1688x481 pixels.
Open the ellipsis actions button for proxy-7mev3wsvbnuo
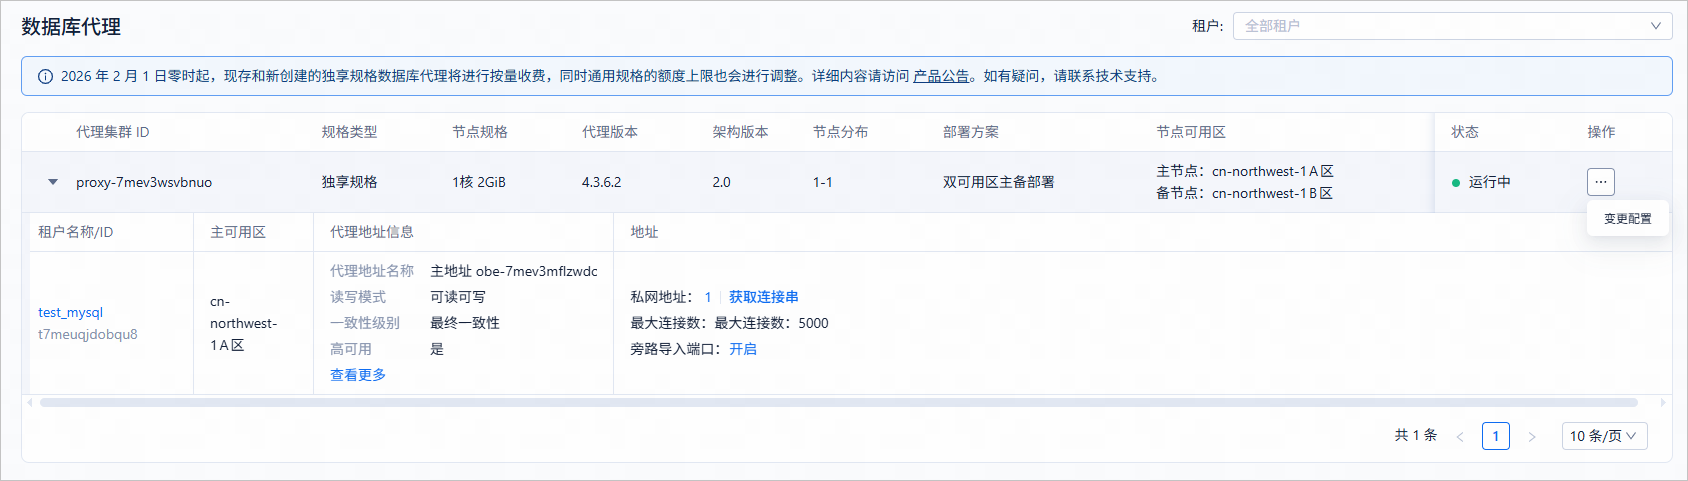coord(1600,182)
